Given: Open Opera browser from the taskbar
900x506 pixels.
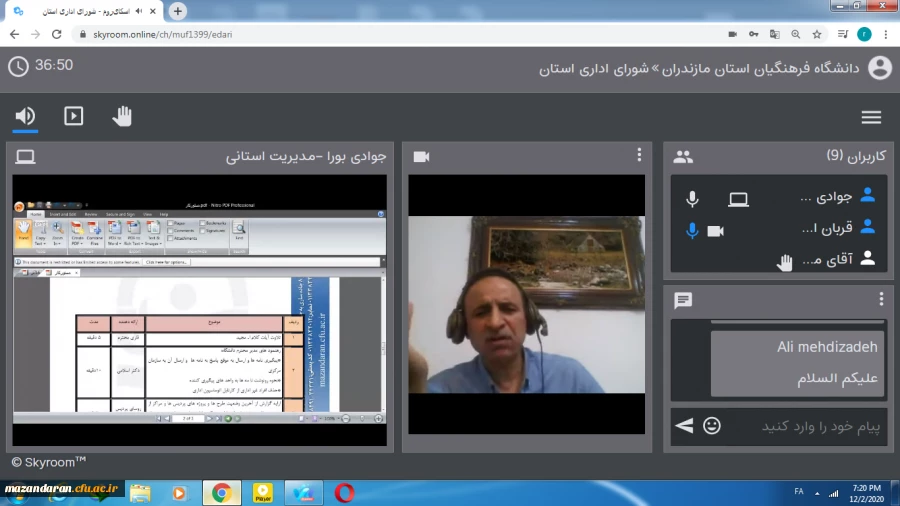Looking at the screenshot, I should click(344, 492).
